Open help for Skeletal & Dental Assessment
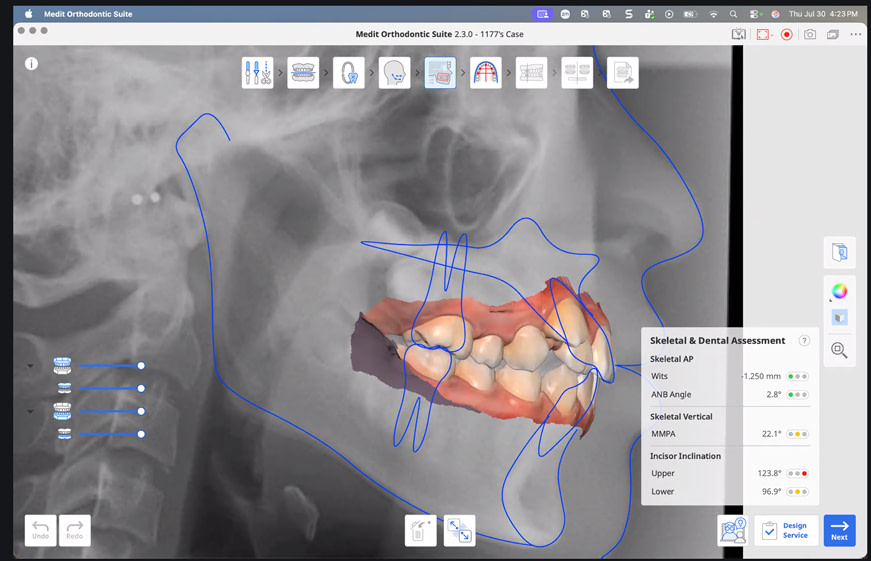This screenshot has width=871, height=561. (804, 340)
